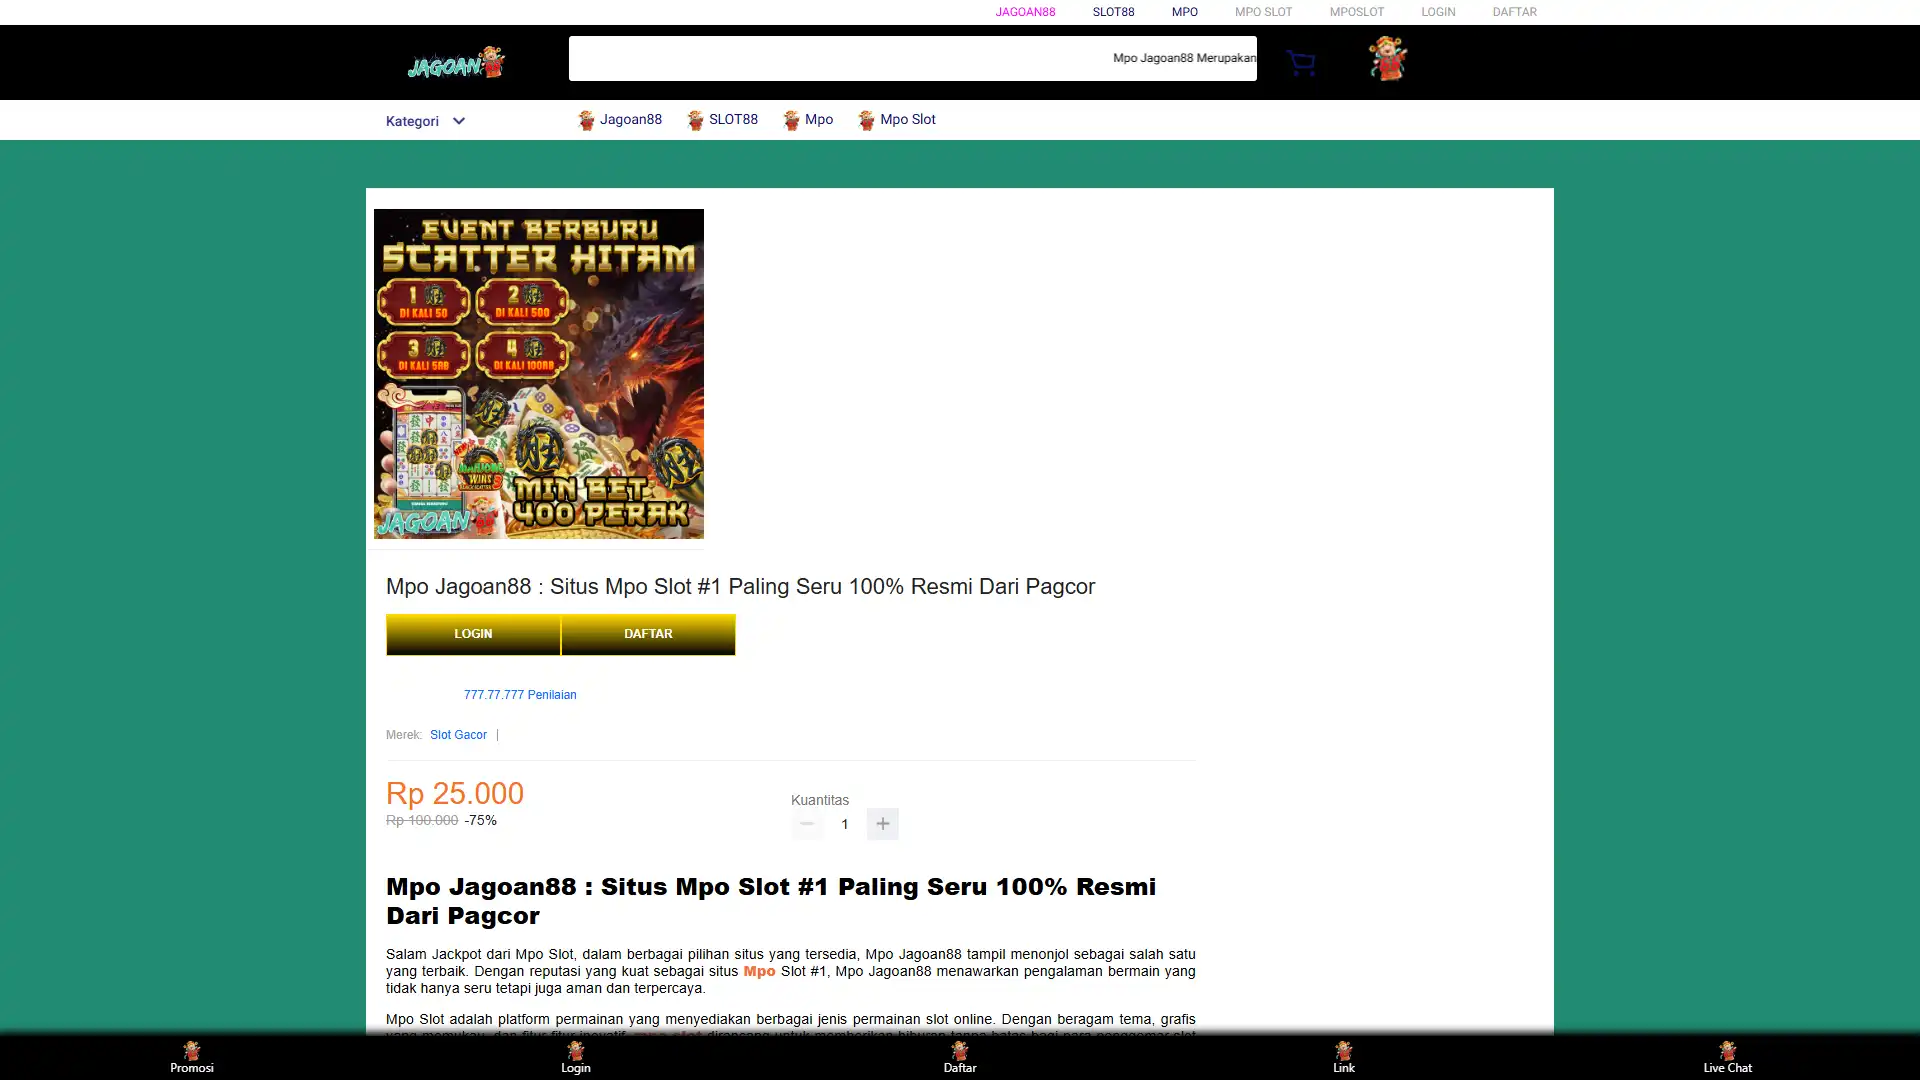The height and width of the screenshot is (1080, 1920).
Task: Click the LOGIN button
Action: point(472,633)
